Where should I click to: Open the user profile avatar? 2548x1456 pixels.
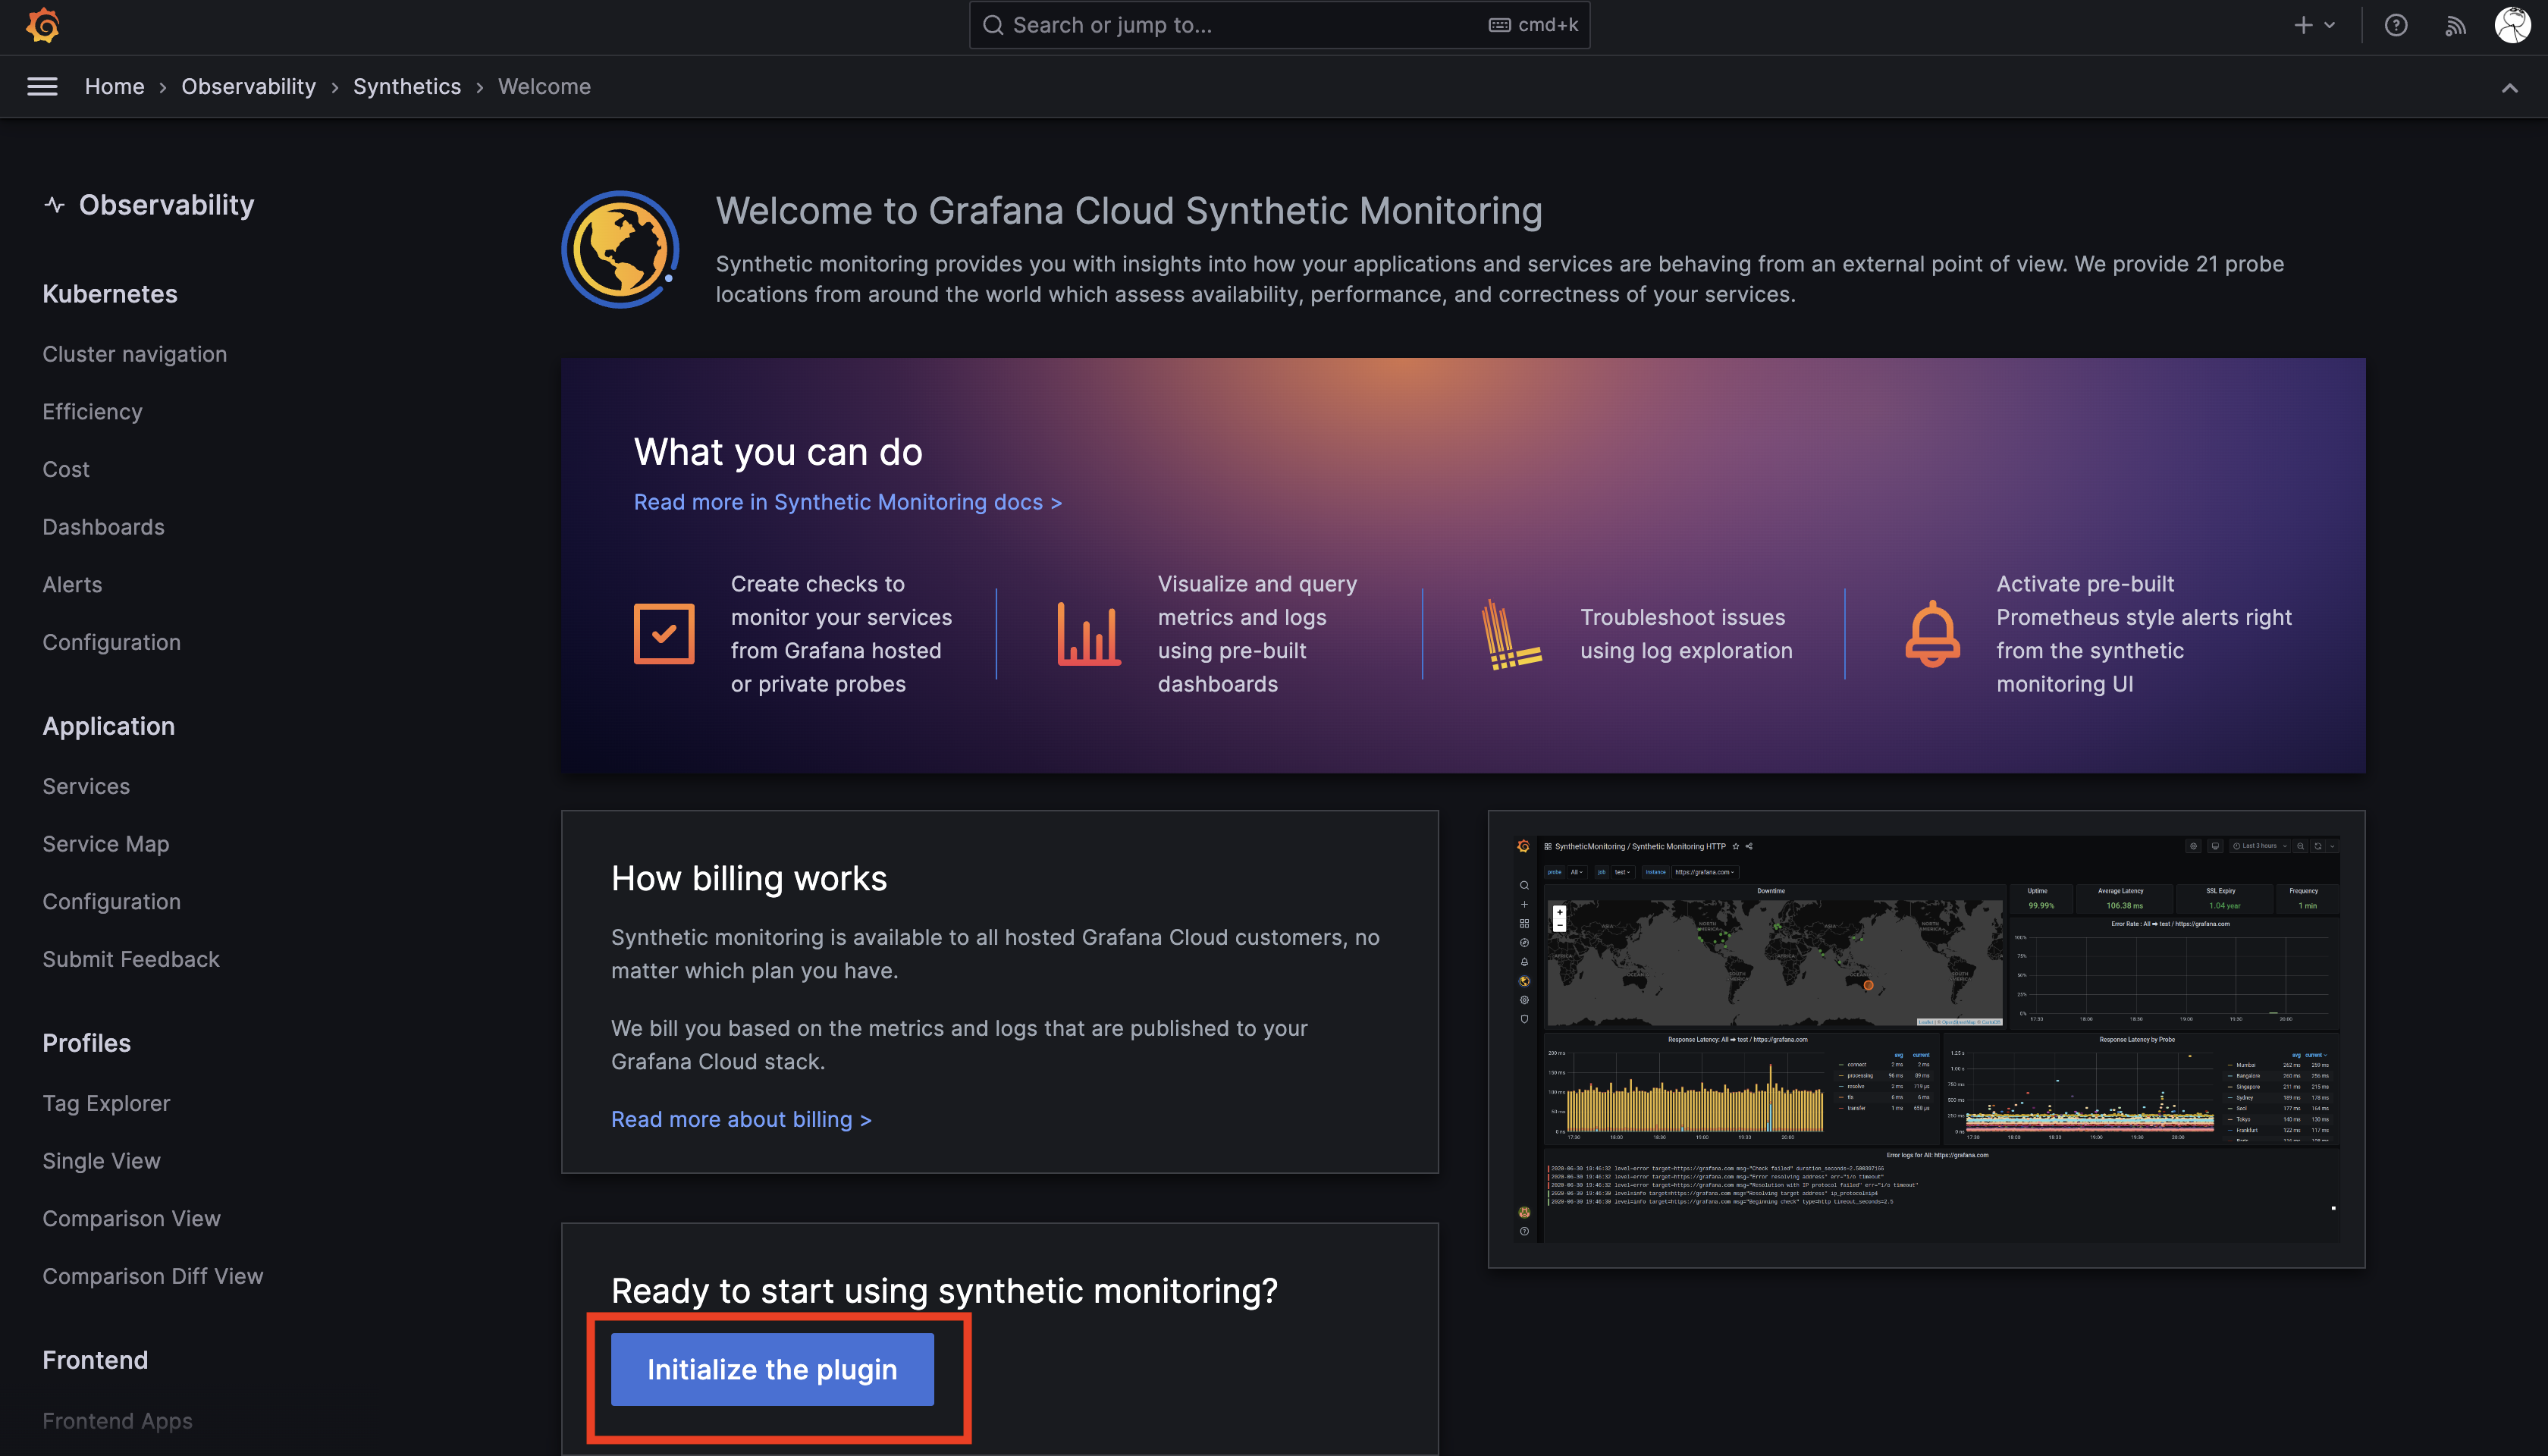pos(2512,25)
